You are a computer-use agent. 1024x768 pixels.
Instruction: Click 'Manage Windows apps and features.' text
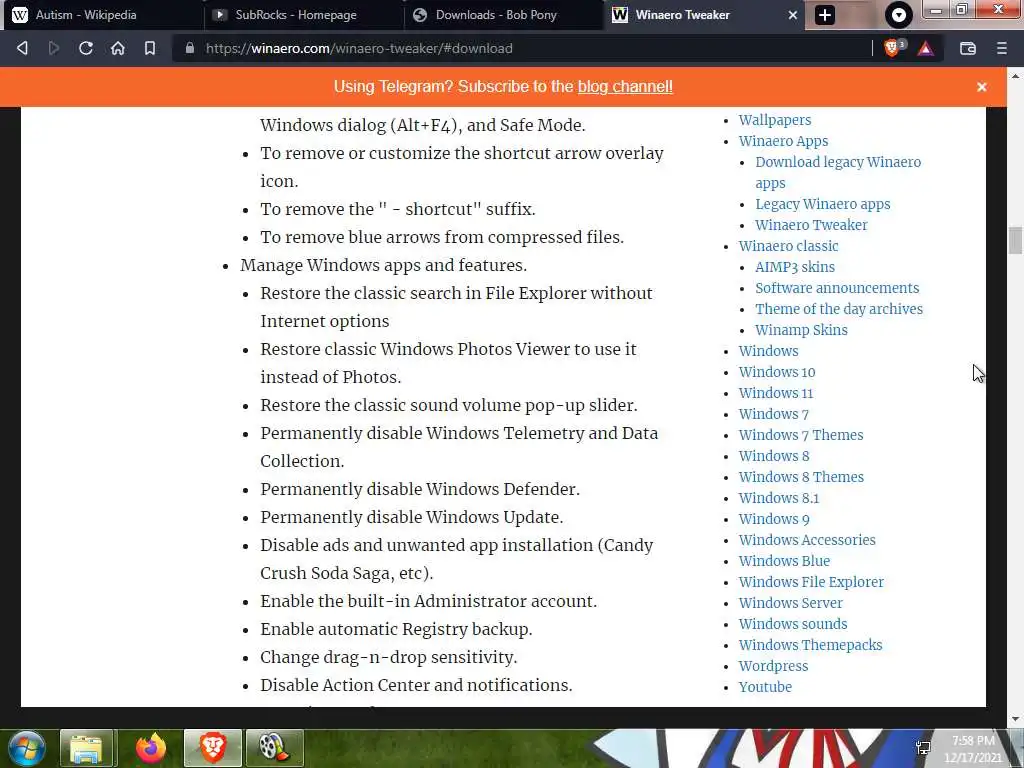click(383, 265)
